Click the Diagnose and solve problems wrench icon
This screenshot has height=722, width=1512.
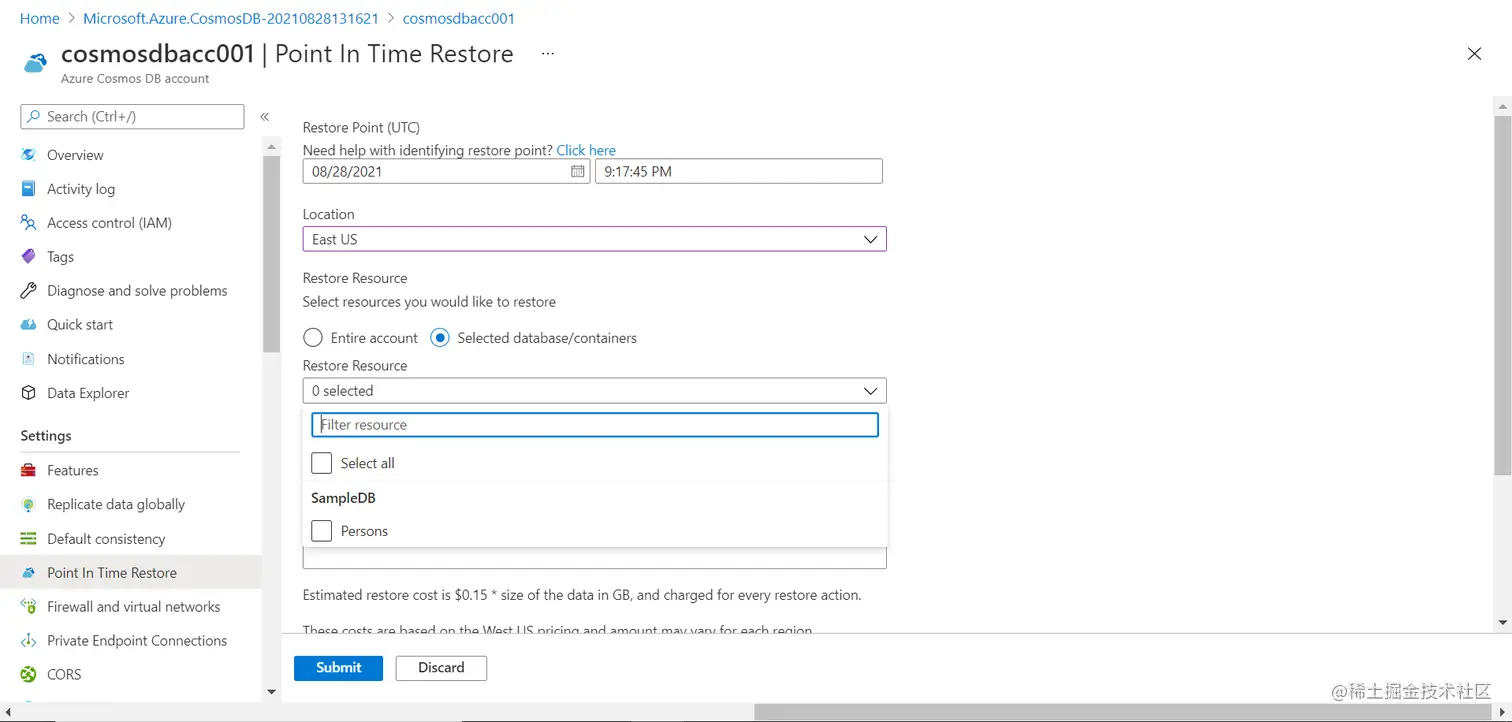(x=29, y=291)
